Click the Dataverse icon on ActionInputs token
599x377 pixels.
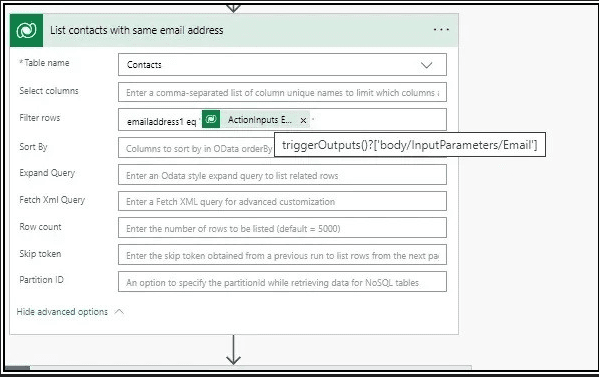(211, 120)
